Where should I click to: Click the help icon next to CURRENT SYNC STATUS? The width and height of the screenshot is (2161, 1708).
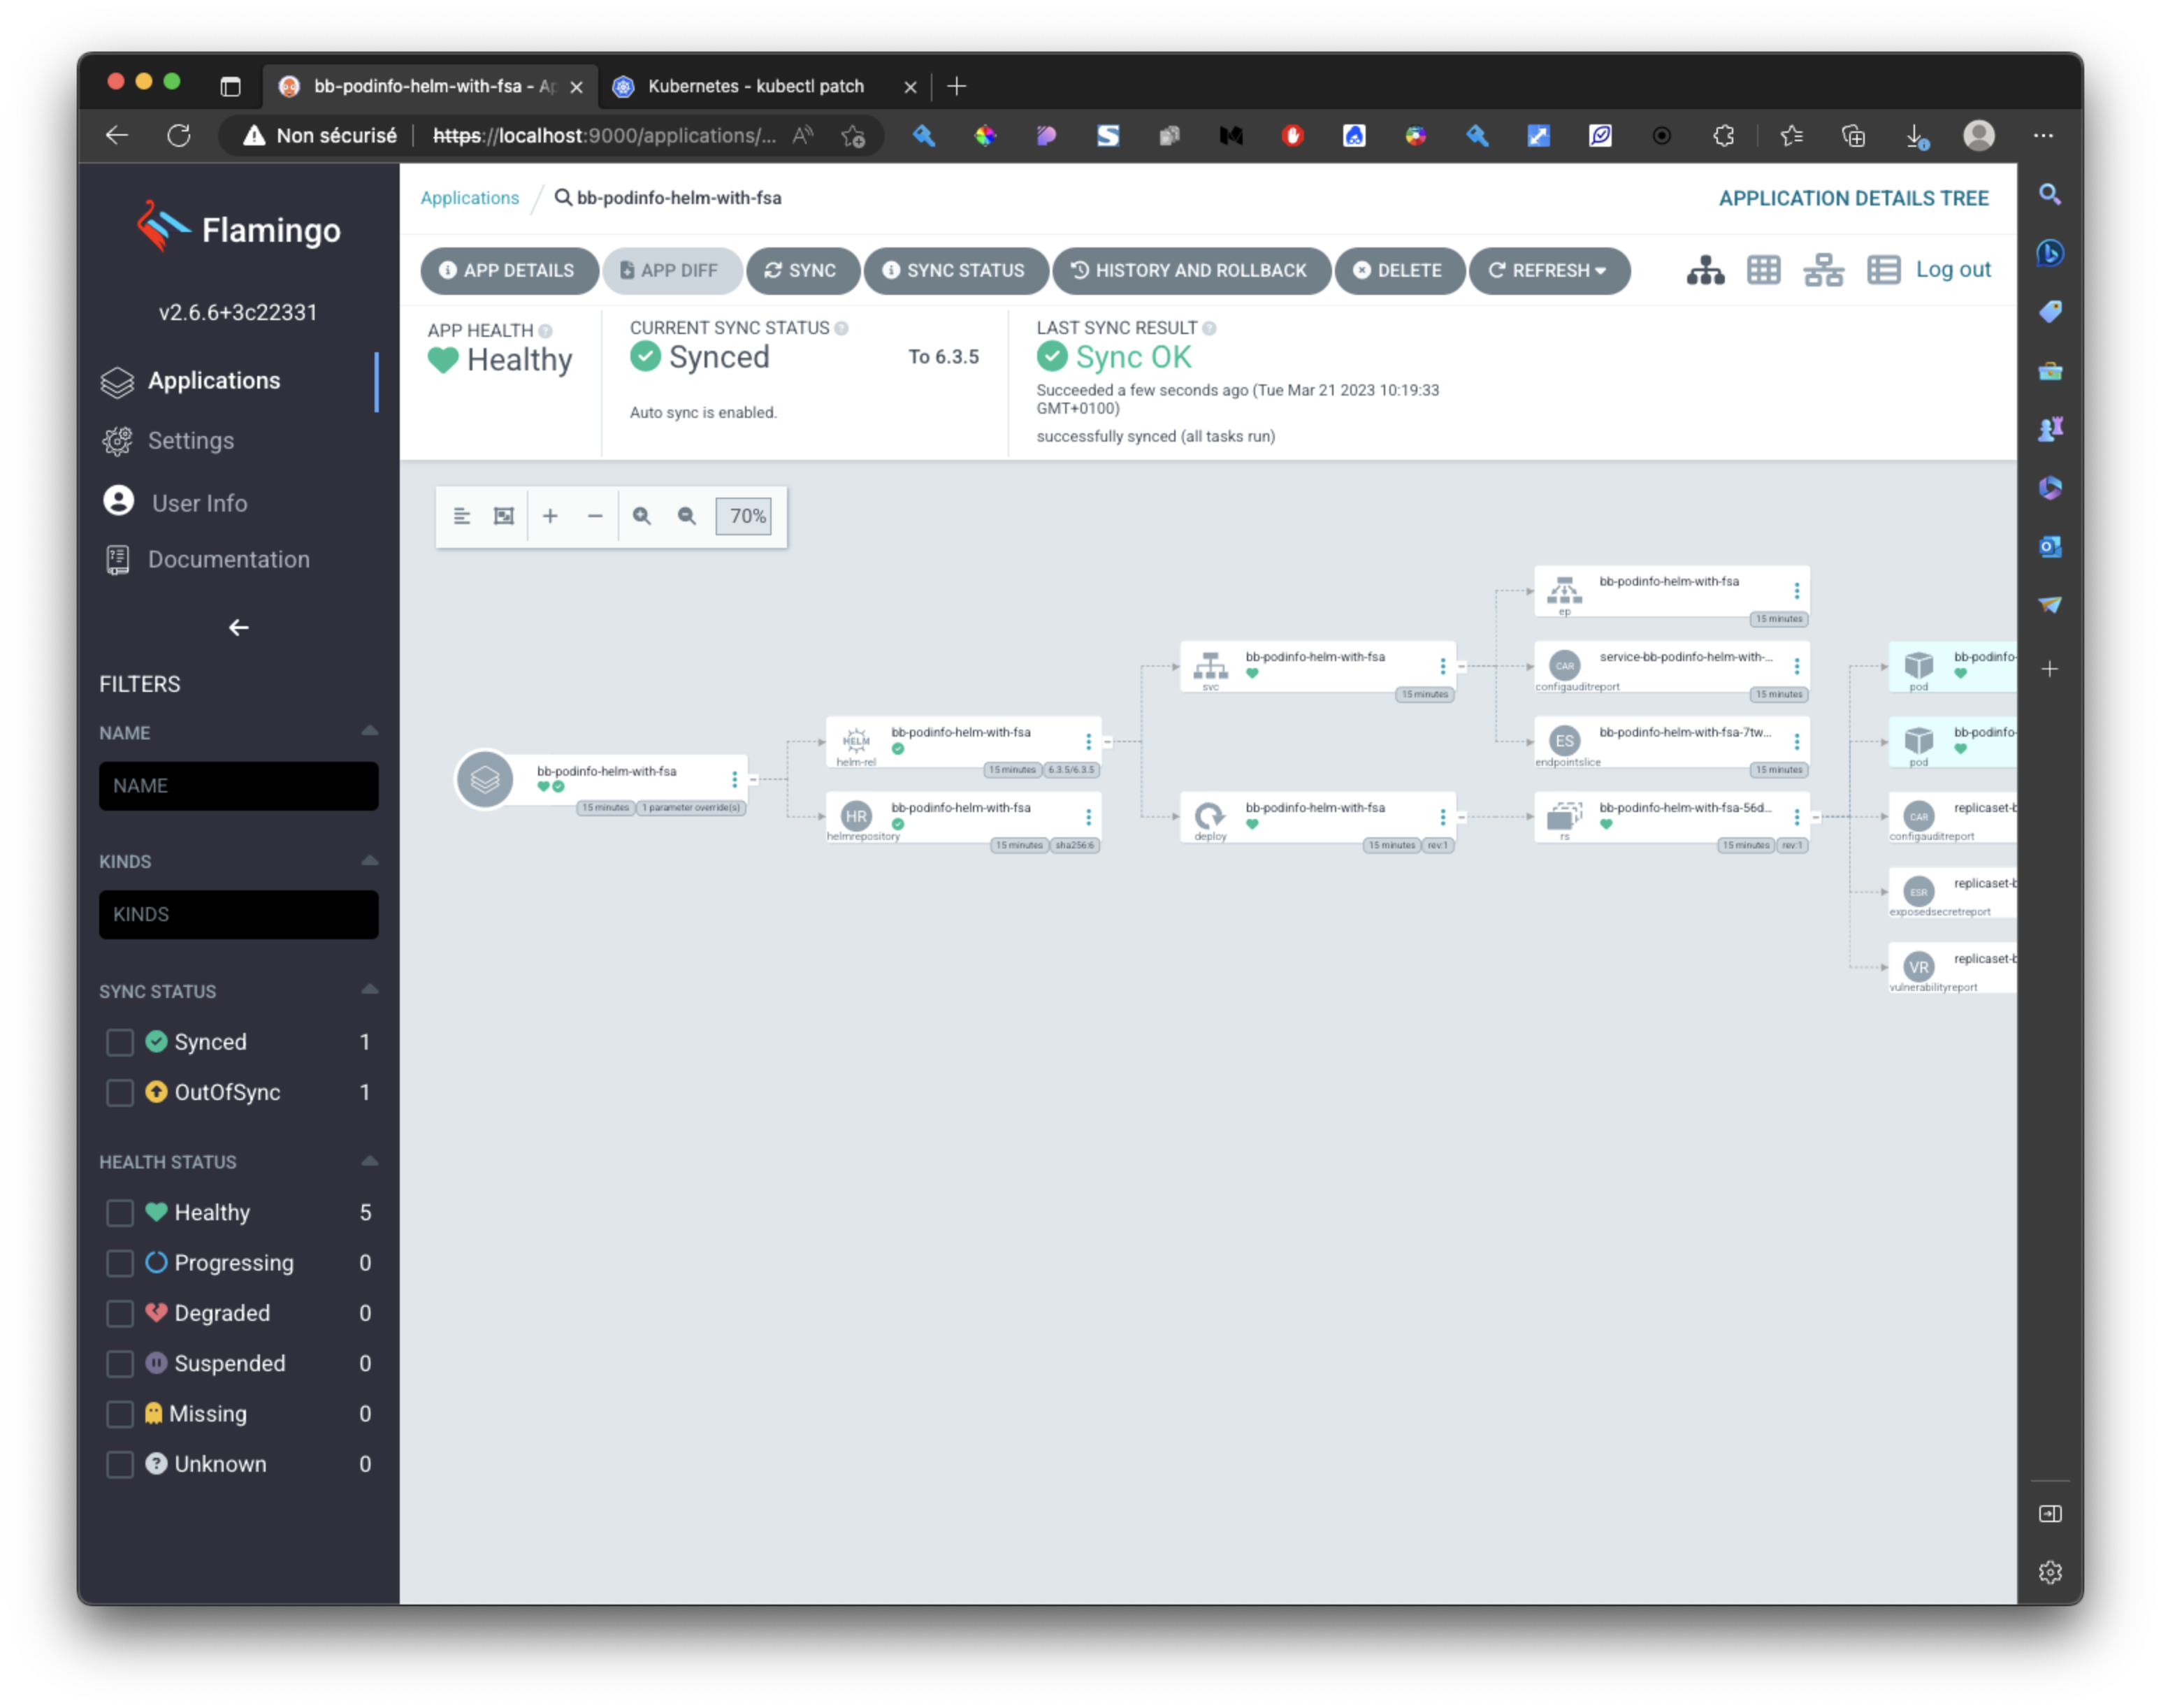[841, 328]
